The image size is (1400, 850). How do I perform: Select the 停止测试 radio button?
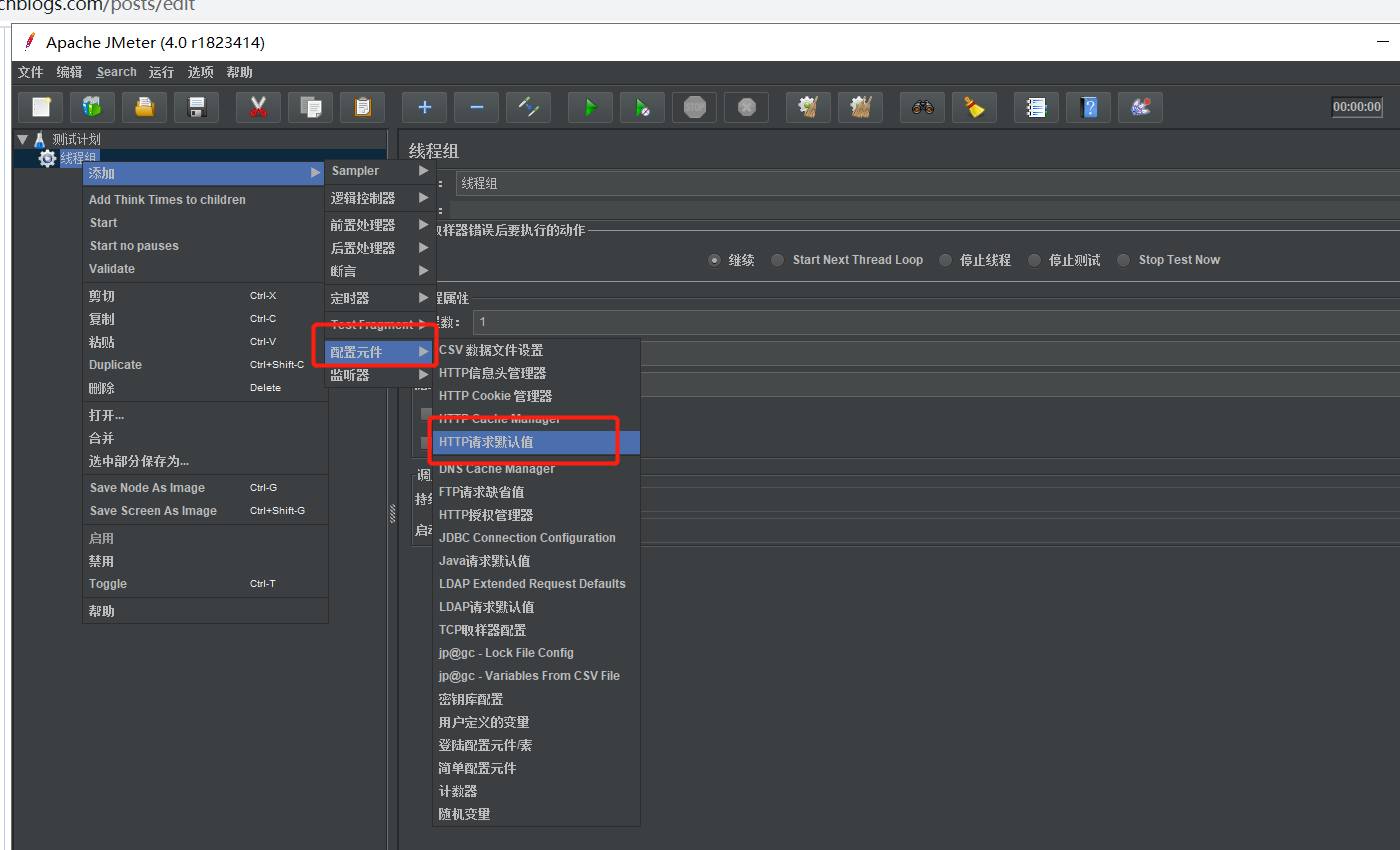1034,260
